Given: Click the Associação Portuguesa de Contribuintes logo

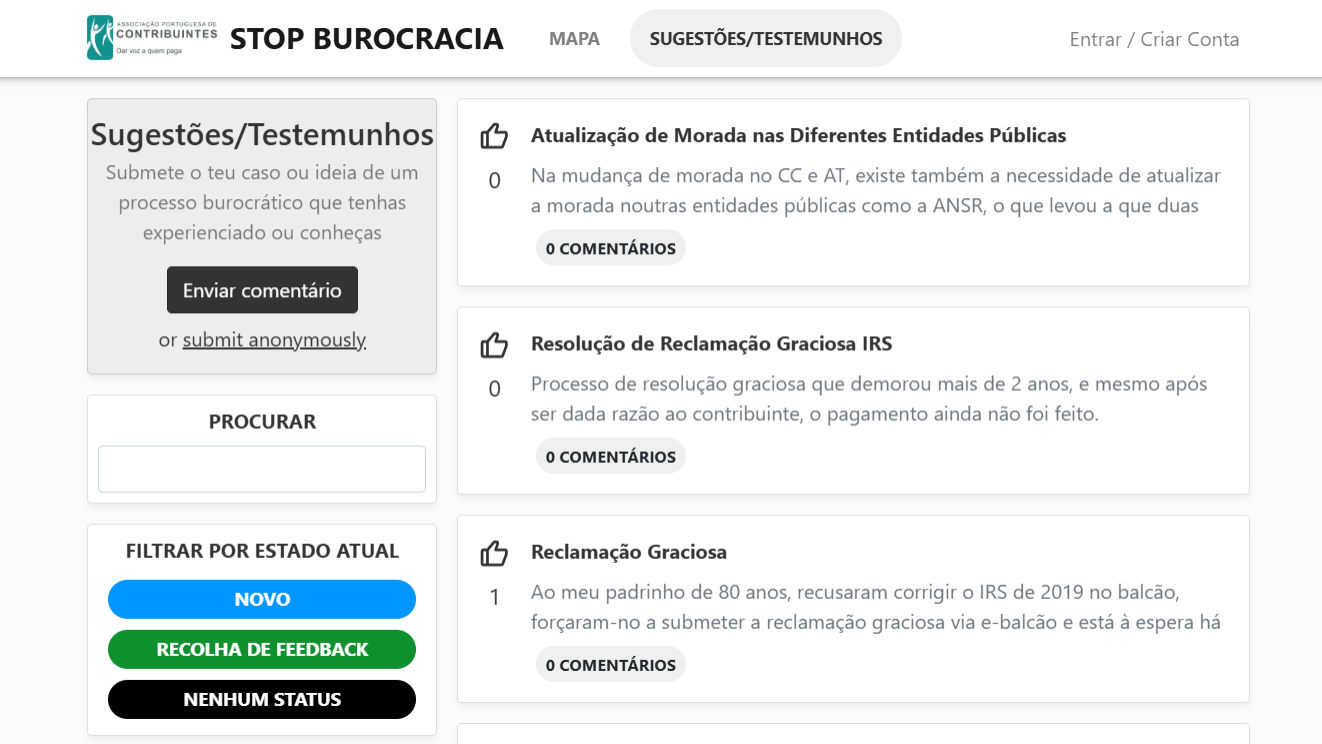Looking at the screenshot, I should tap(152, 38).
